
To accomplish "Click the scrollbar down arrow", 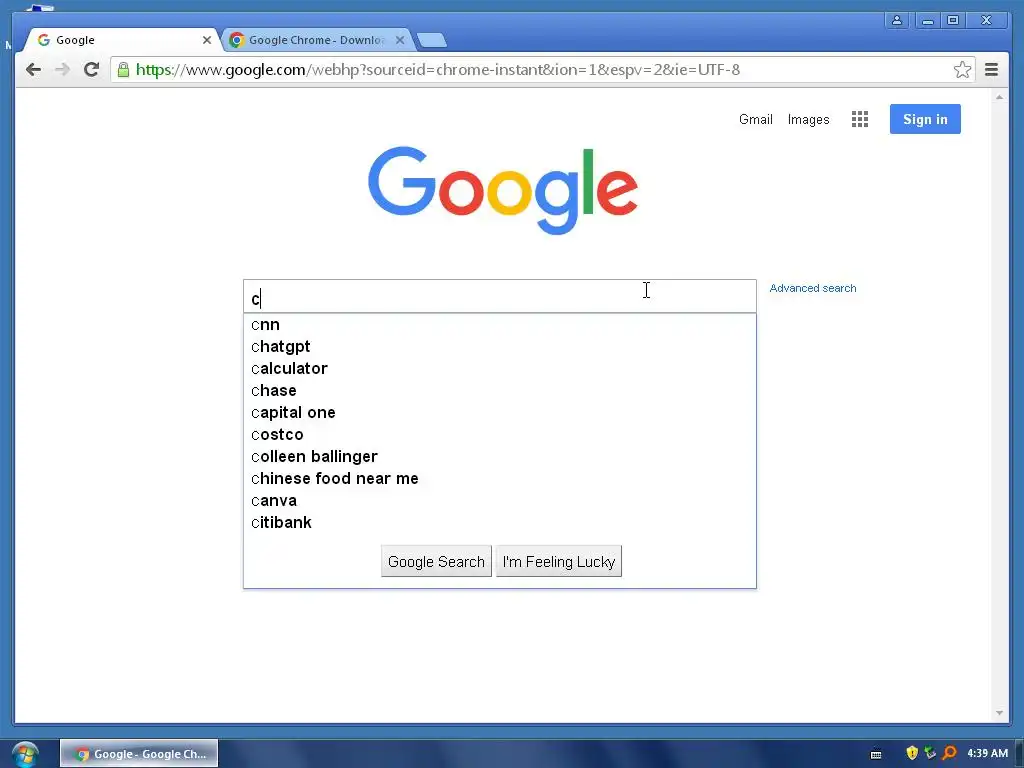I will tap(999, 713).
